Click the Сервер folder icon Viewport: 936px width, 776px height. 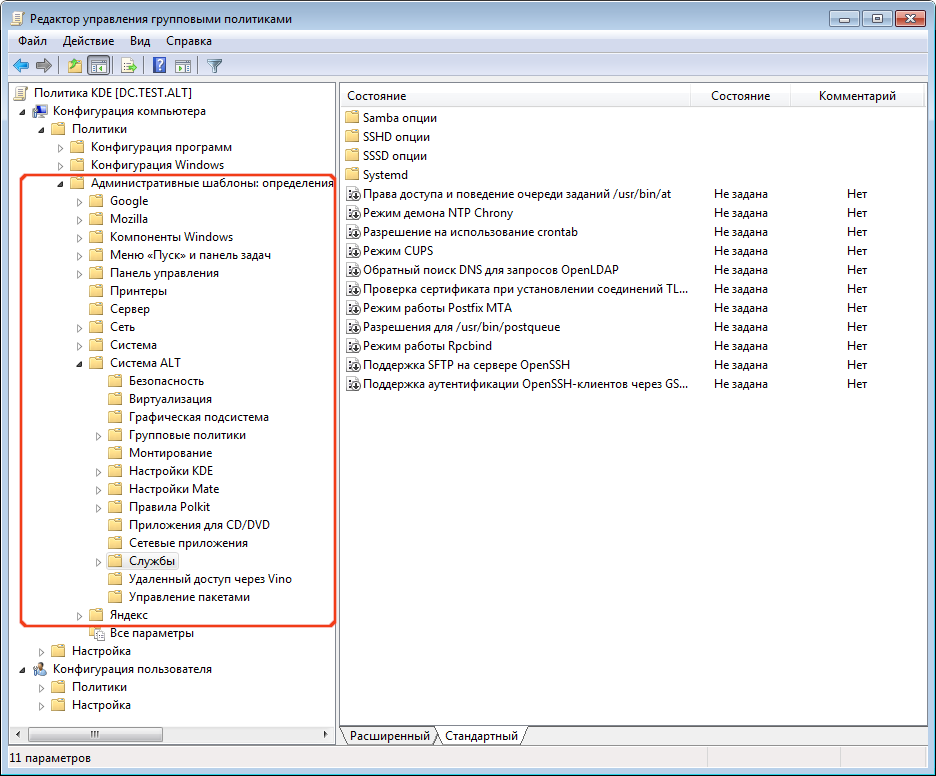tap(96, 309)
